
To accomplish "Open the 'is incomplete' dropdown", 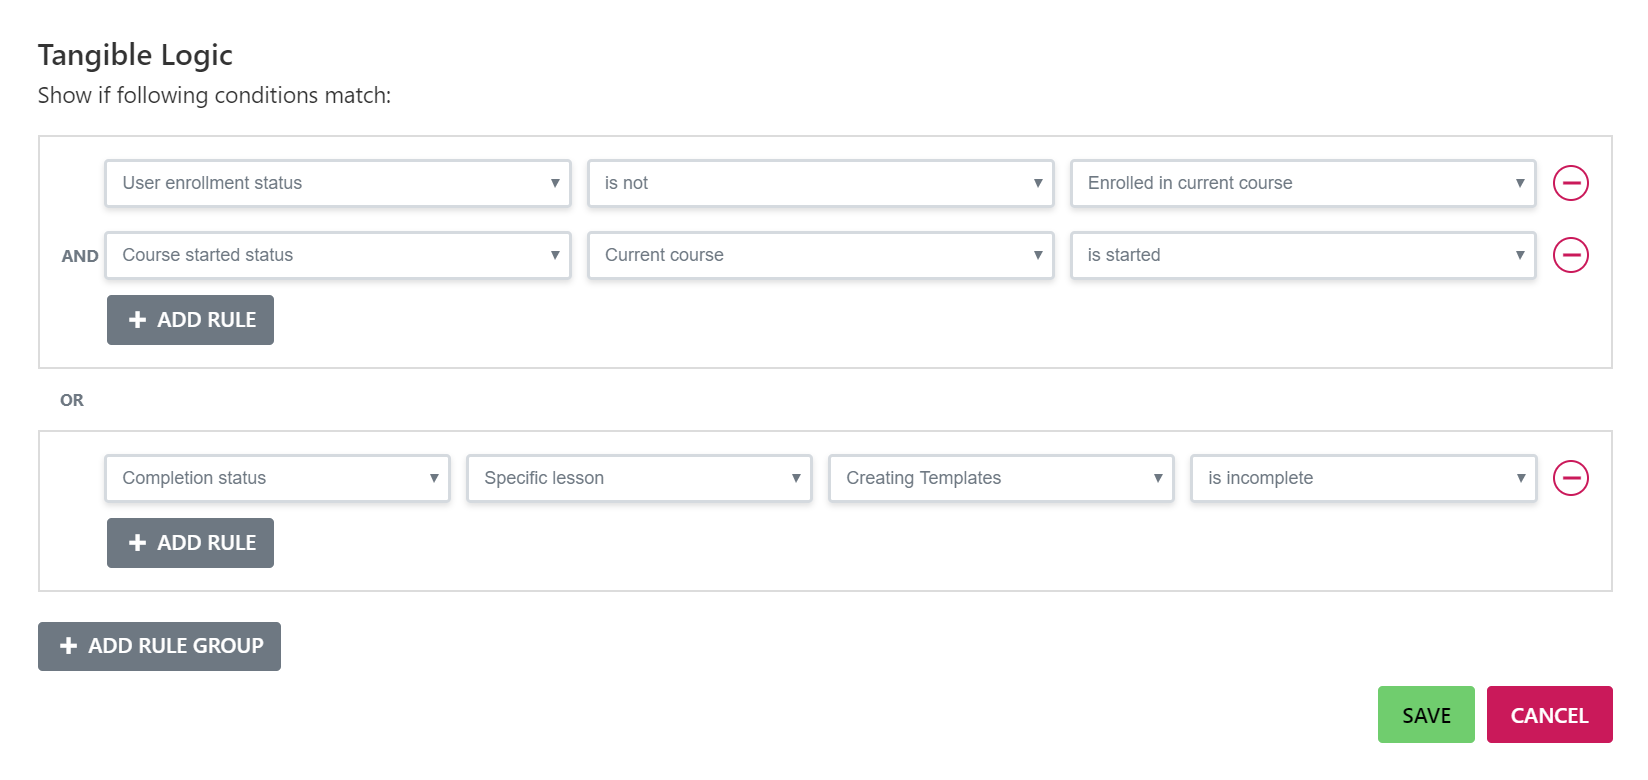I will (x=1363, y=478).
